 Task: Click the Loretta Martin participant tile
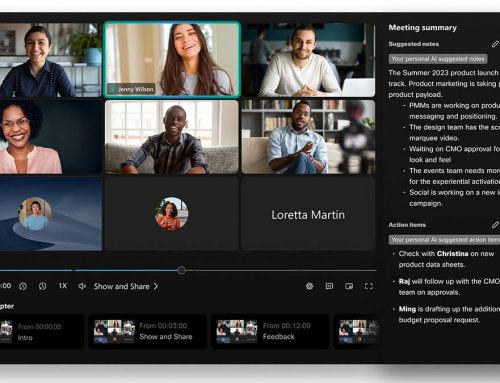pos(308,214)
